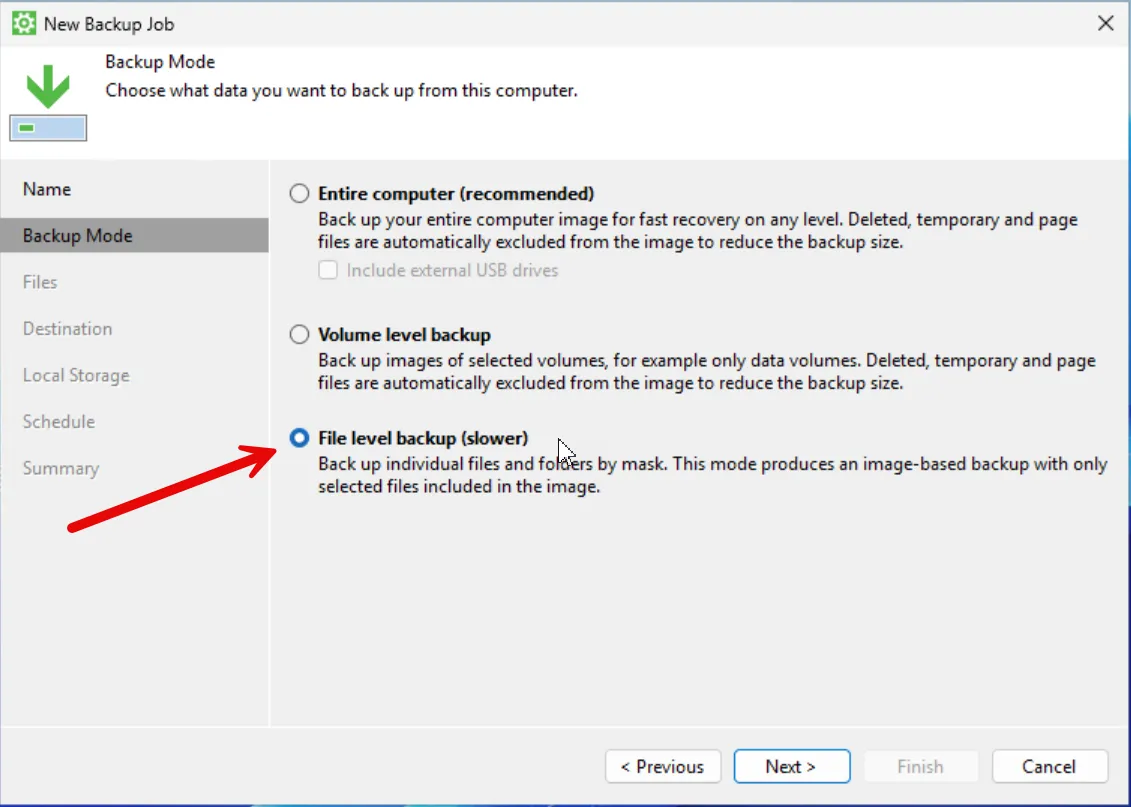
Task: Close the New Backup Job window
Action: coord(1105,23)
